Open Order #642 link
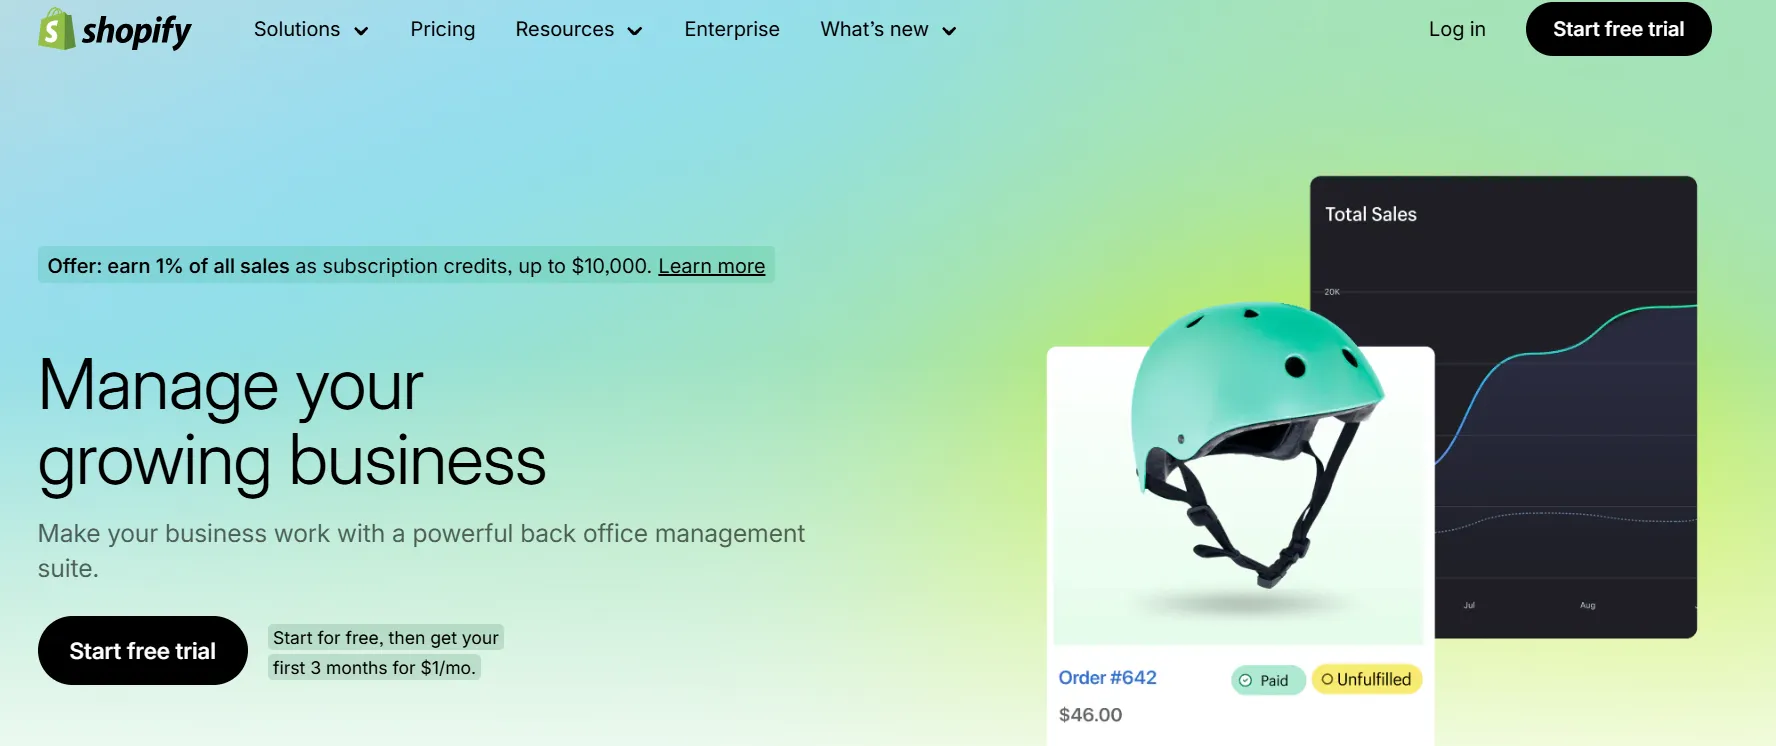Viewport: 1776px width, 746px height. (1107, 678)
